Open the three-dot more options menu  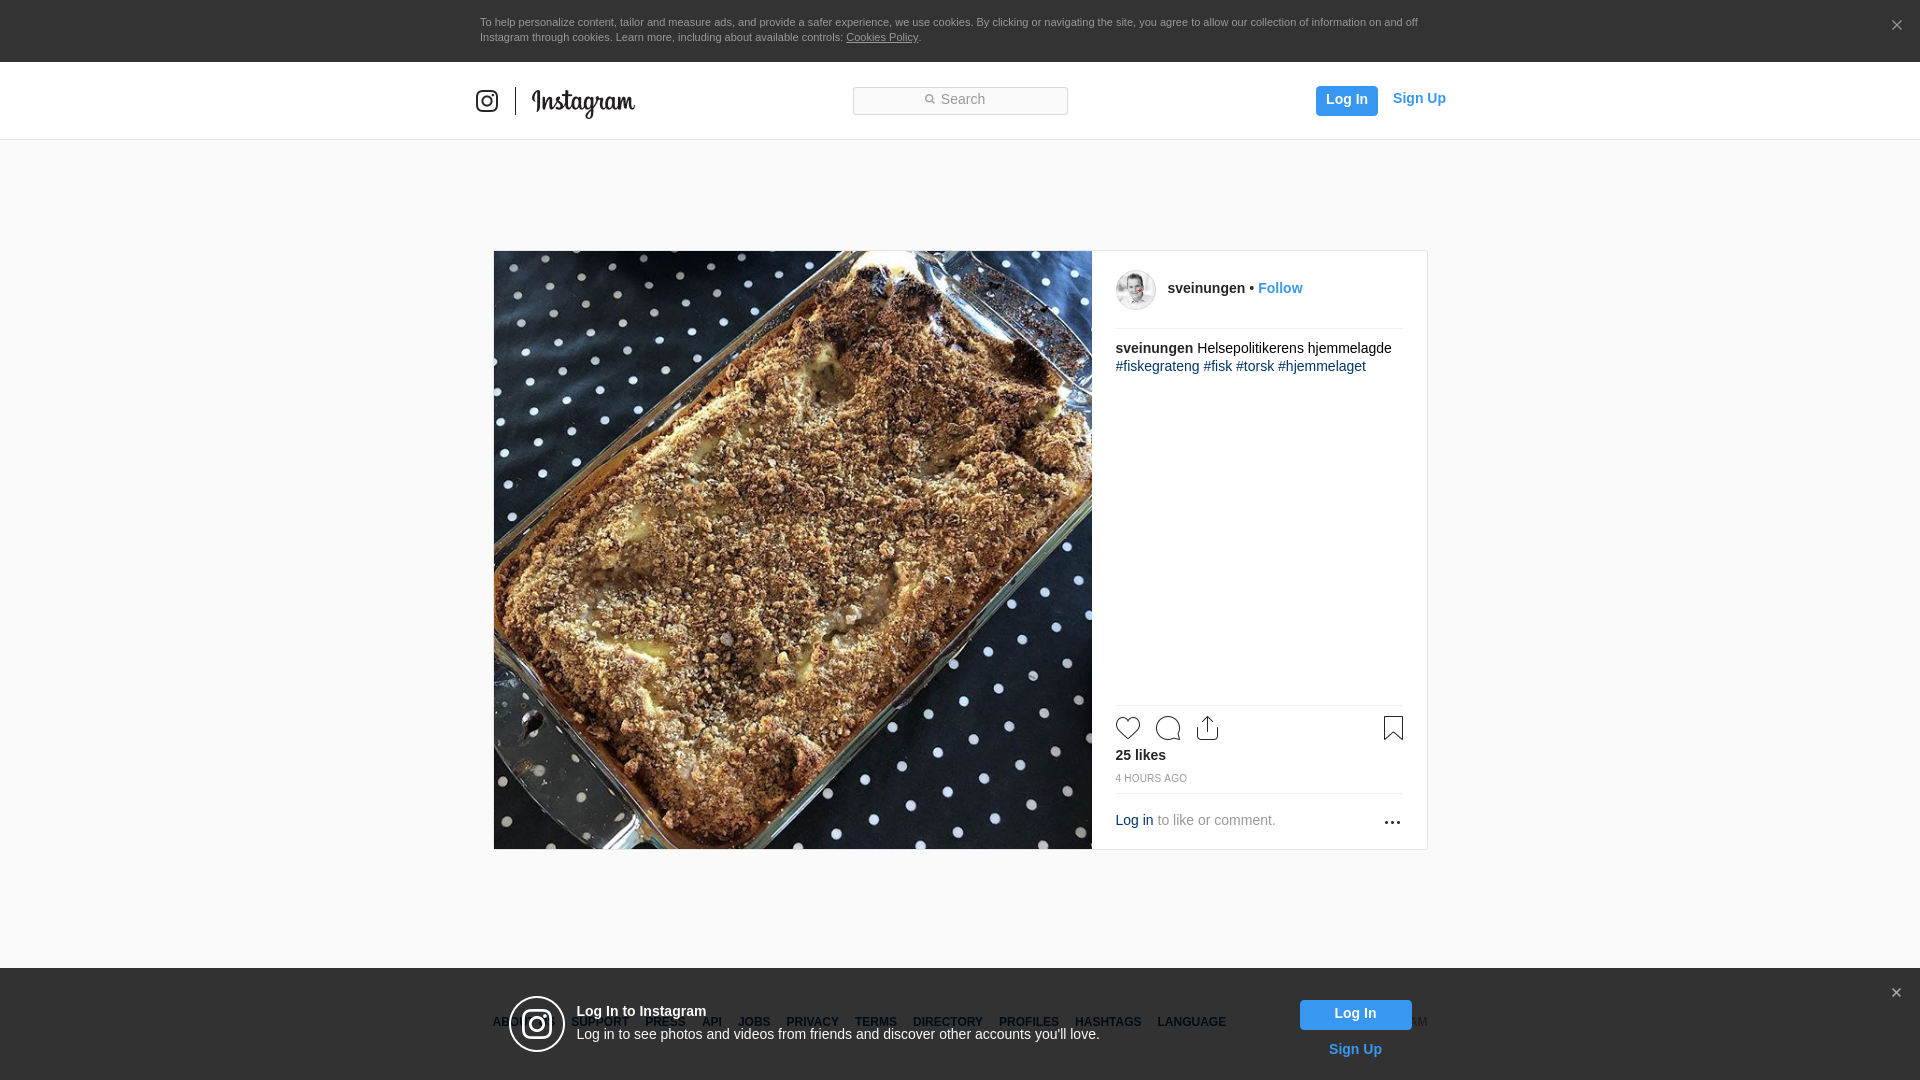[x=1392, y=822]
